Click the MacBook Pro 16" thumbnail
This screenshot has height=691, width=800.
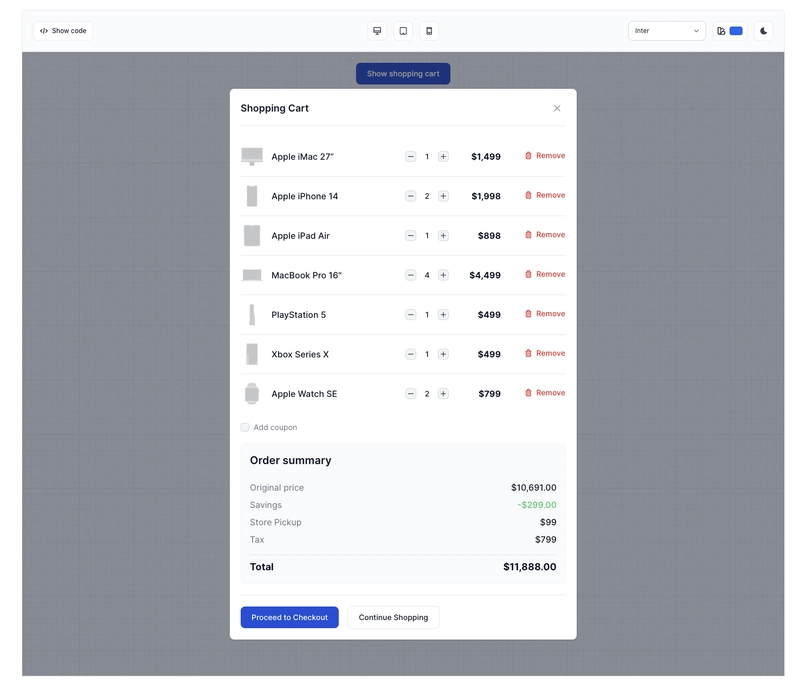[x=252, y=275]
